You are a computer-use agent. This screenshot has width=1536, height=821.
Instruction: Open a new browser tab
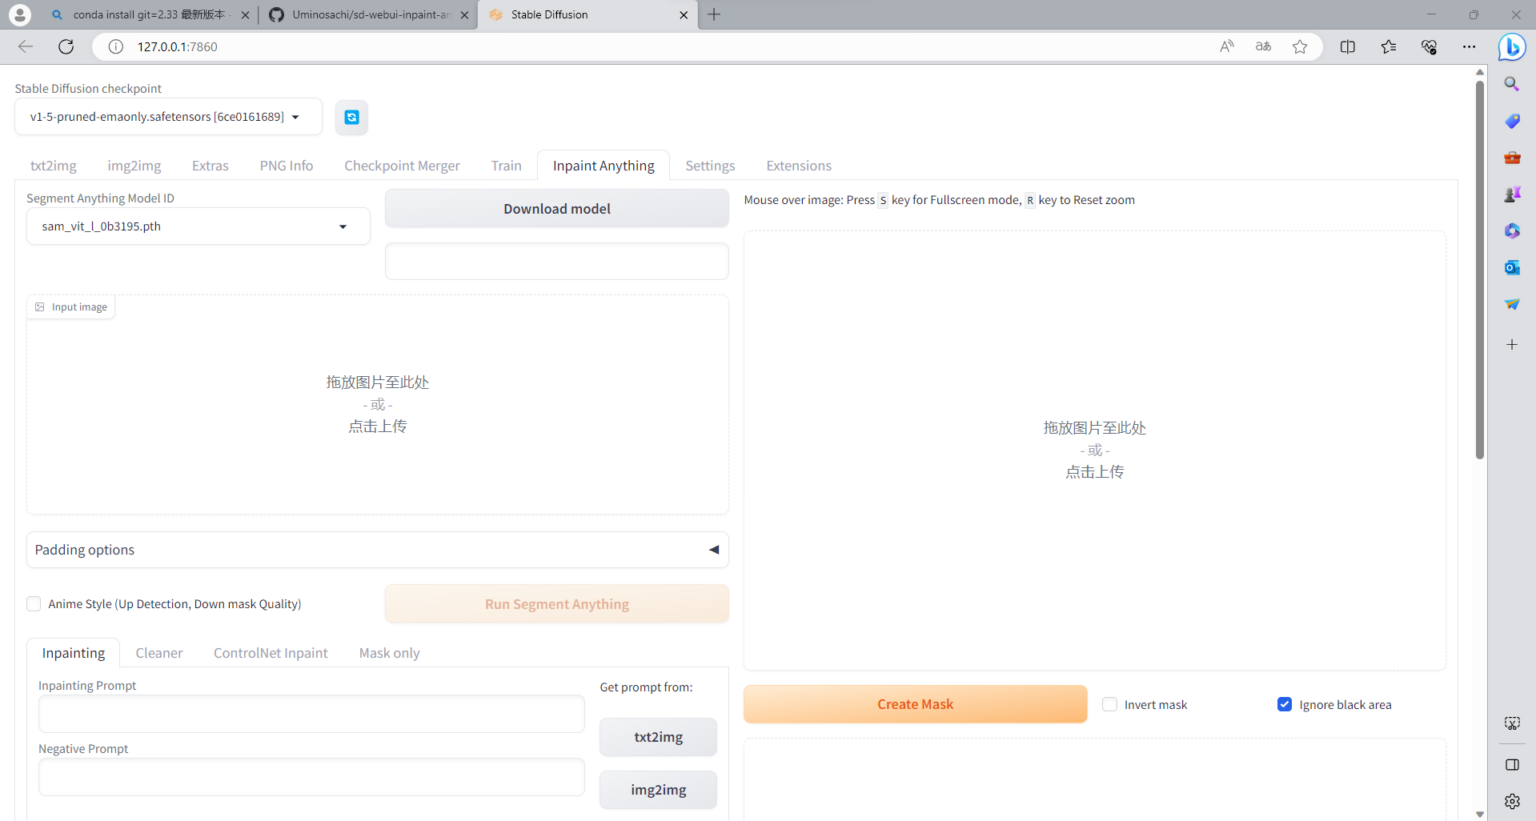pos(714,15)
